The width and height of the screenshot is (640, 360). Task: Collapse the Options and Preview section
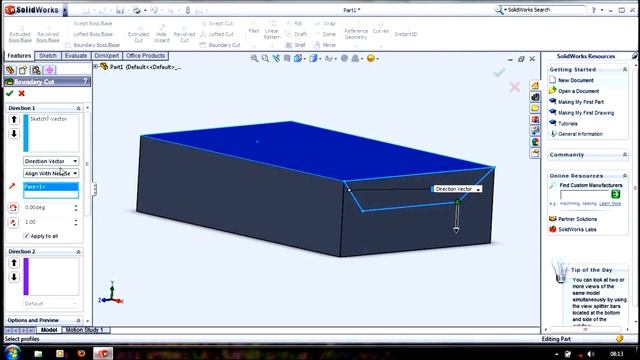[78, 320]
